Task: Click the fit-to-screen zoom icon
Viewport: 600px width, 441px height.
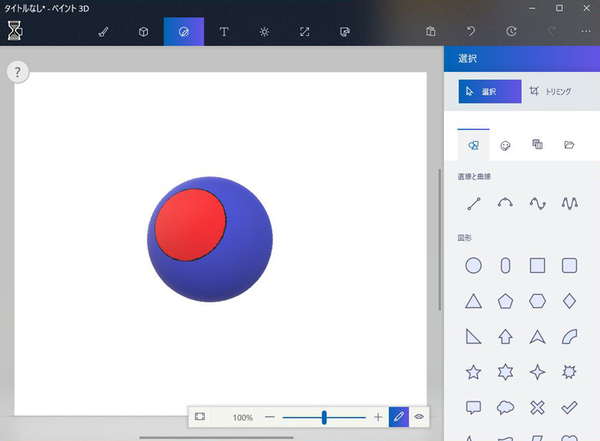Action: point(200,416)
